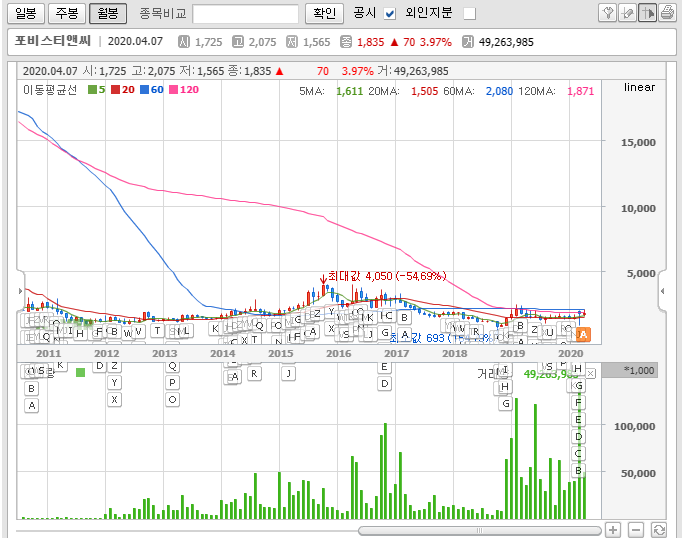The width and height of the screenshot is (689, 538).
Task: Open disclosure marker F in 2020 volume stack
Action: [578, 403]
